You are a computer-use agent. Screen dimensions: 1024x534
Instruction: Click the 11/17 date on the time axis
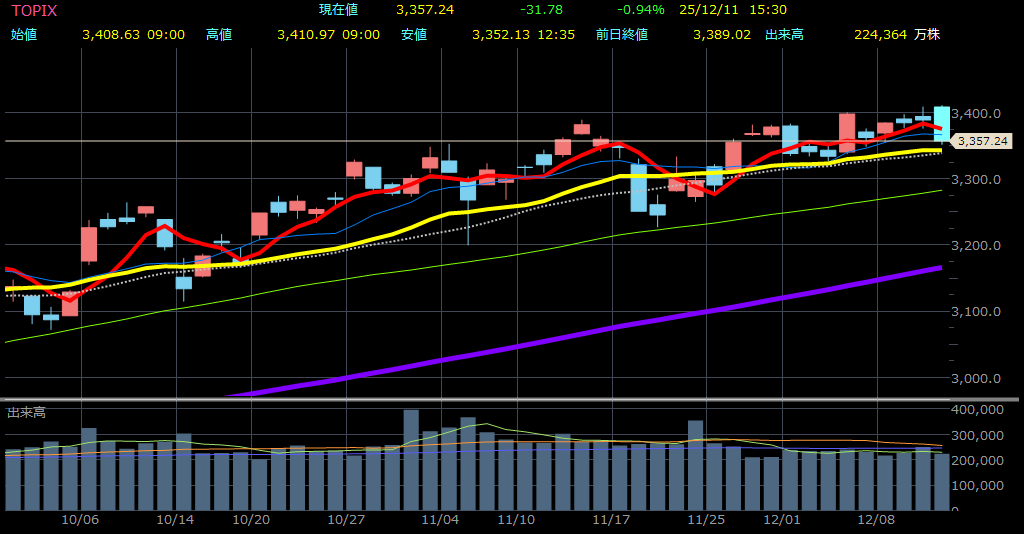610,520
